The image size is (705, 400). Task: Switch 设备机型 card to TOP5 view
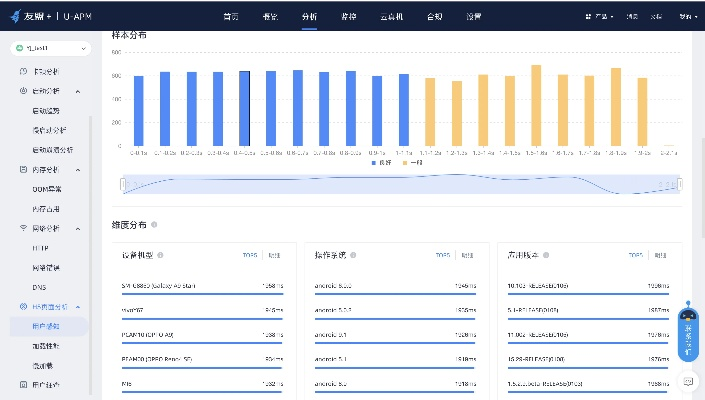tap(250, 255)
